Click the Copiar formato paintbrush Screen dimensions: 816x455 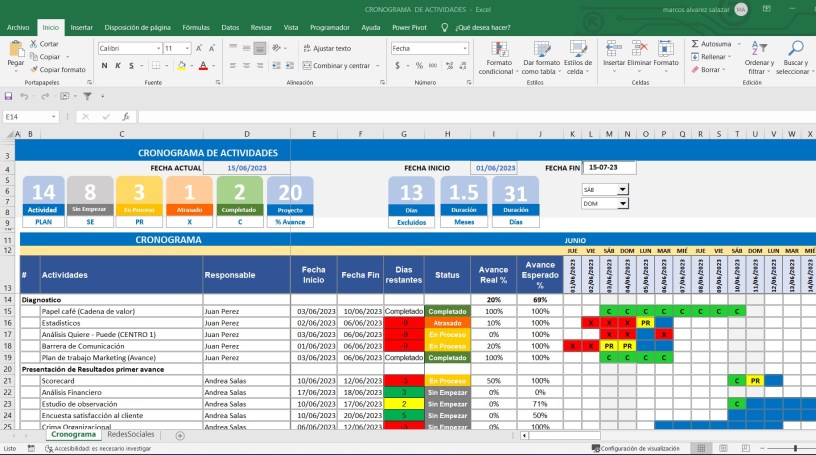[x=35, y=70]
